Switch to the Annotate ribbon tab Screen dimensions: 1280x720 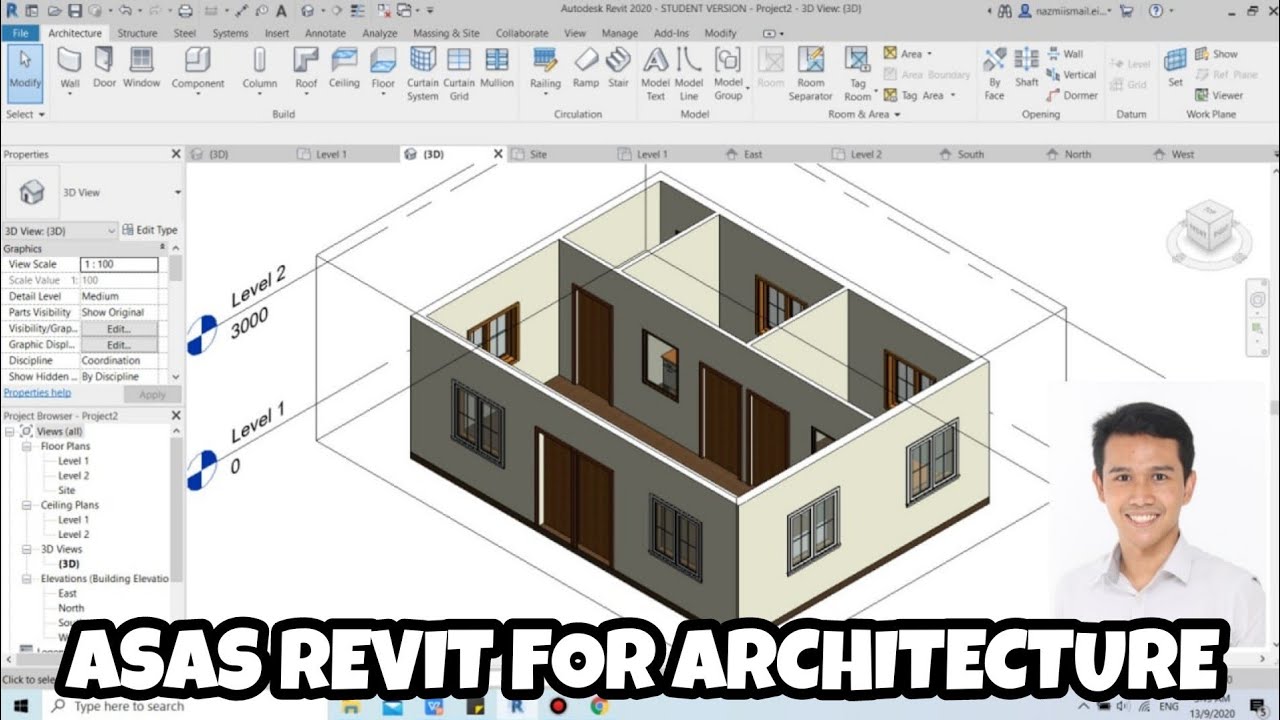click(x=325, y=33)
